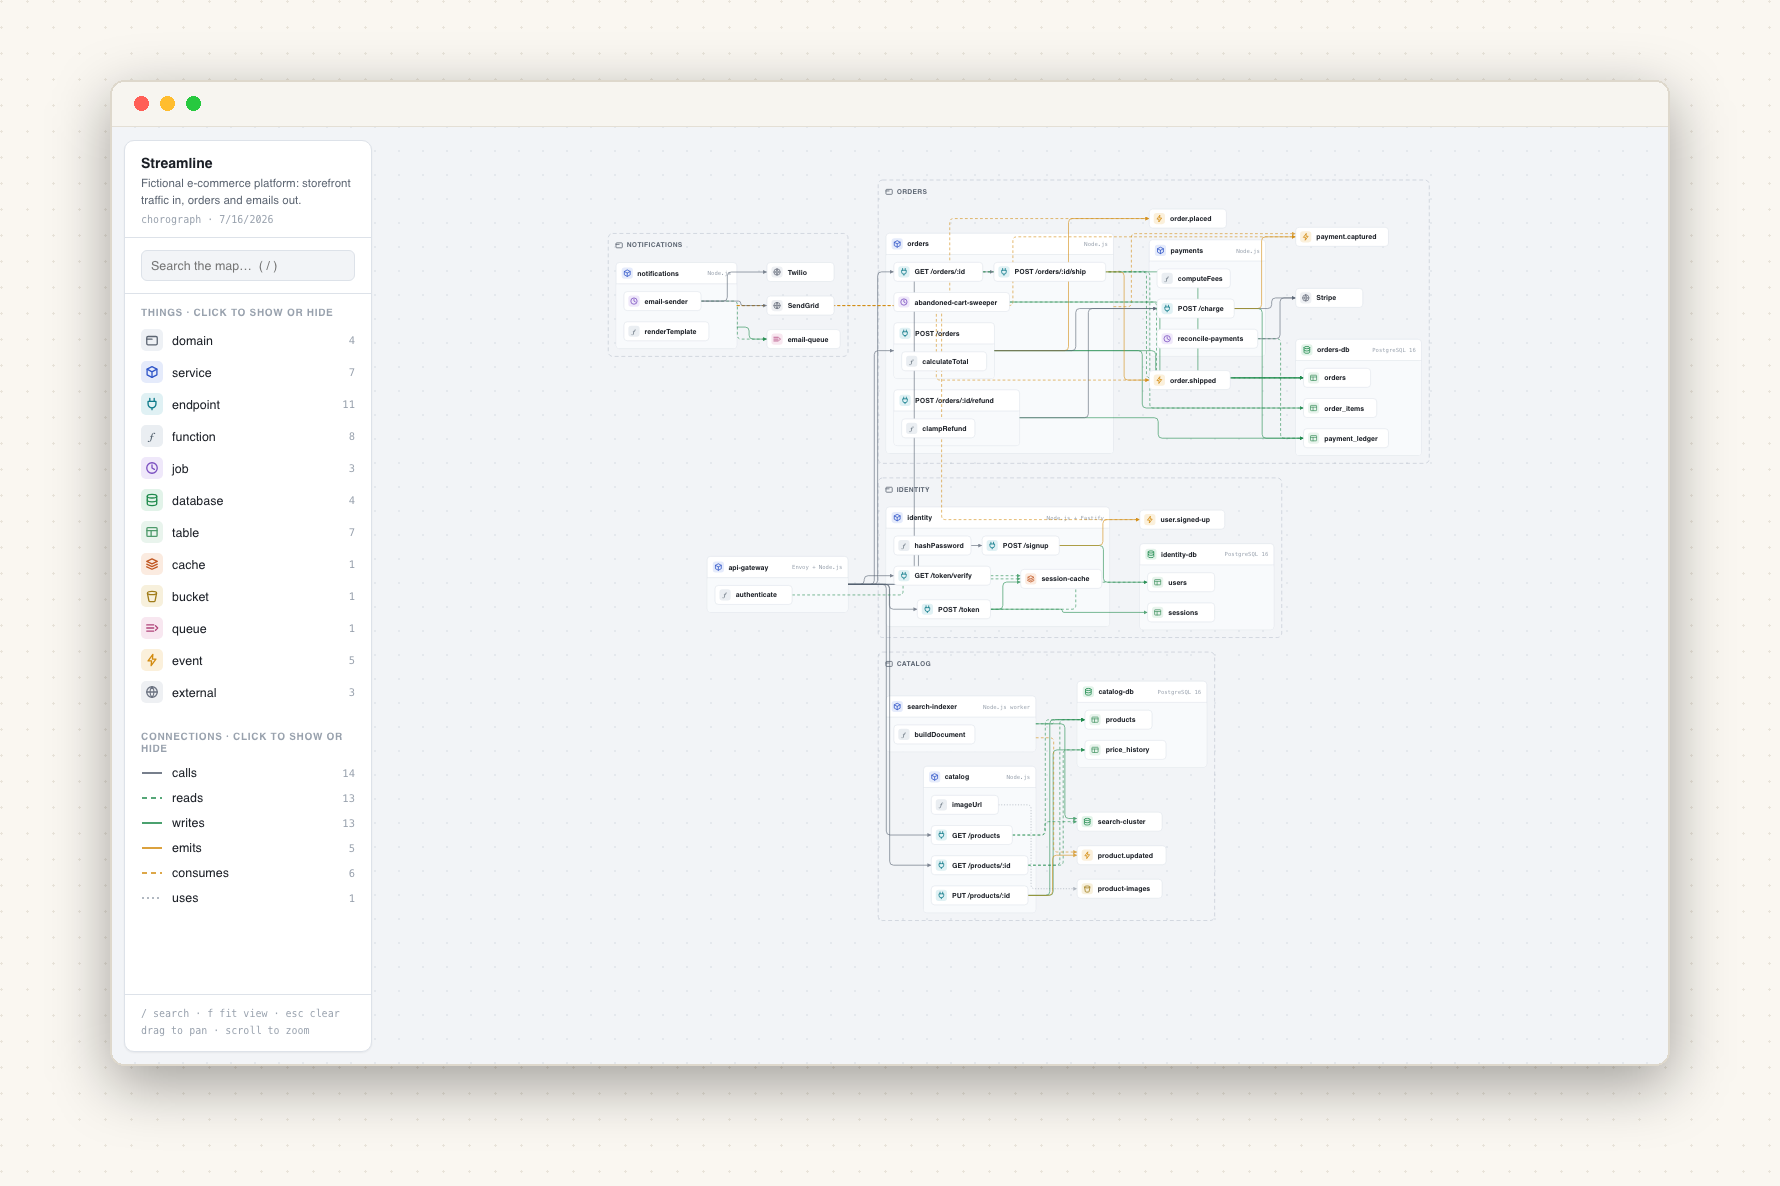Viewport: 1780px width, 1186px height.
Task: Select the calculateTotal function node
Action: 944,362
